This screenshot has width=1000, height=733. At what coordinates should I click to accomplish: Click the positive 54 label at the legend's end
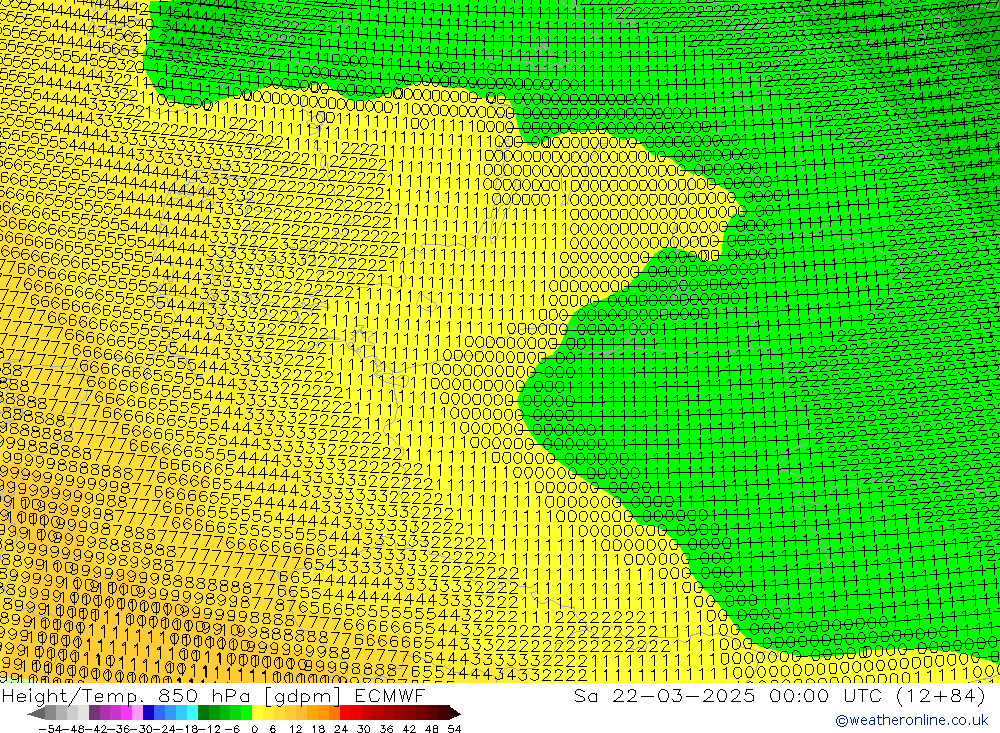(x=454, y=729)
